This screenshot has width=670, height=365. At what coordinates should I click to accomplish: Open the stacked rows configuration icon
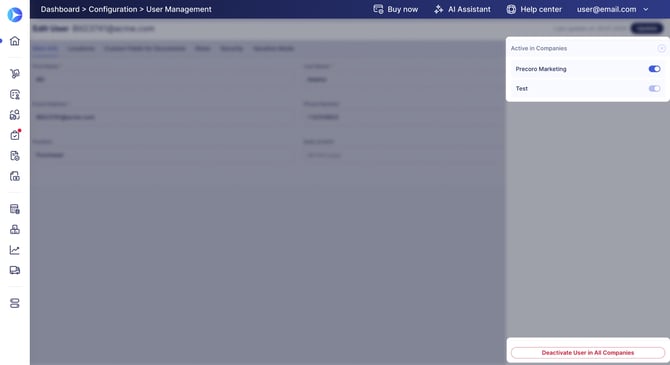pyautogui.click(x=15, y=303)
